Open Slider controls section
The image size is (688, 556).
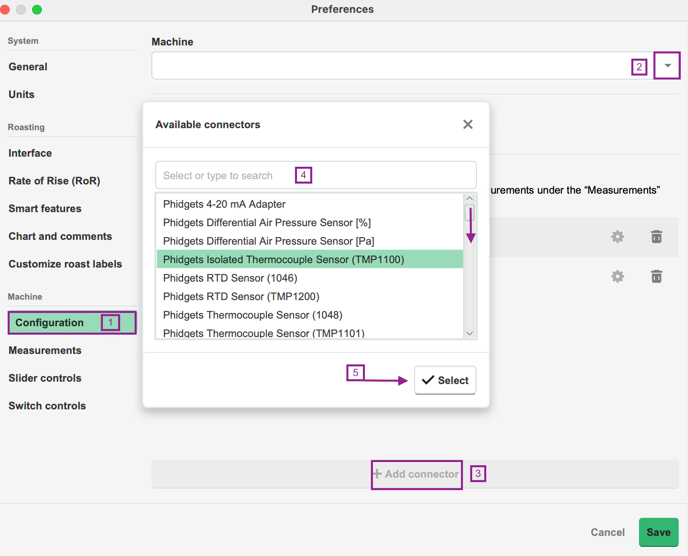pyautogui.click(x=45, y=378)
